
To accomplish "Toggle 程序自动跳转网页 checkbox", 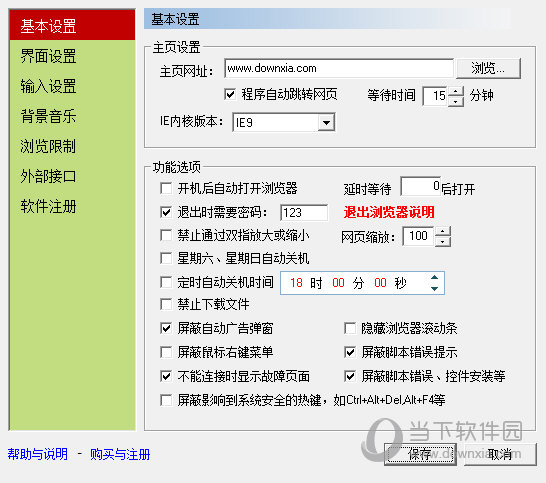I will point(230,94).
